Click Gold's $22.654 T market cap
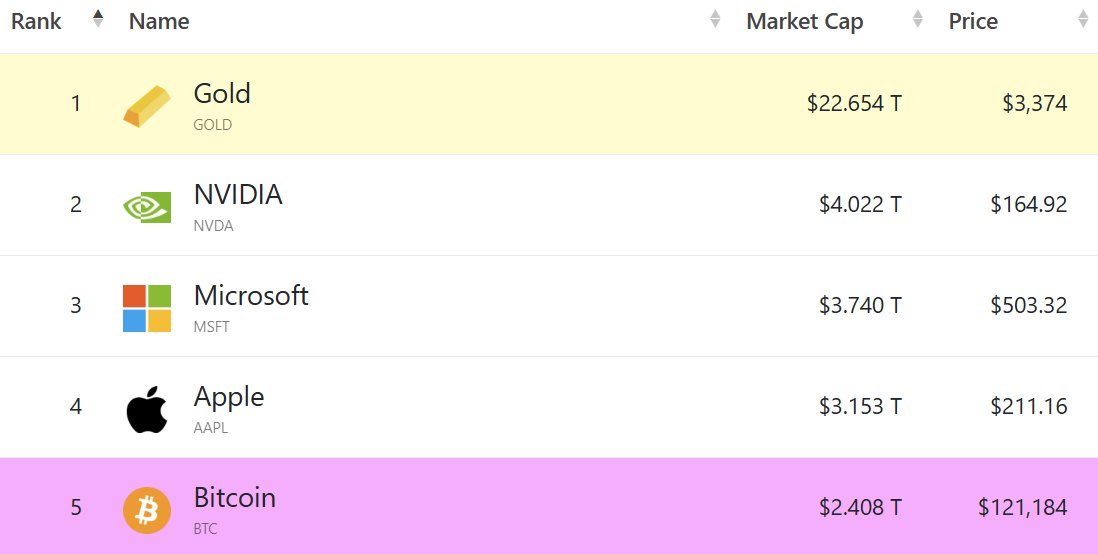Viewport: 1098px width, 554px height. click(x=854, y=104)
